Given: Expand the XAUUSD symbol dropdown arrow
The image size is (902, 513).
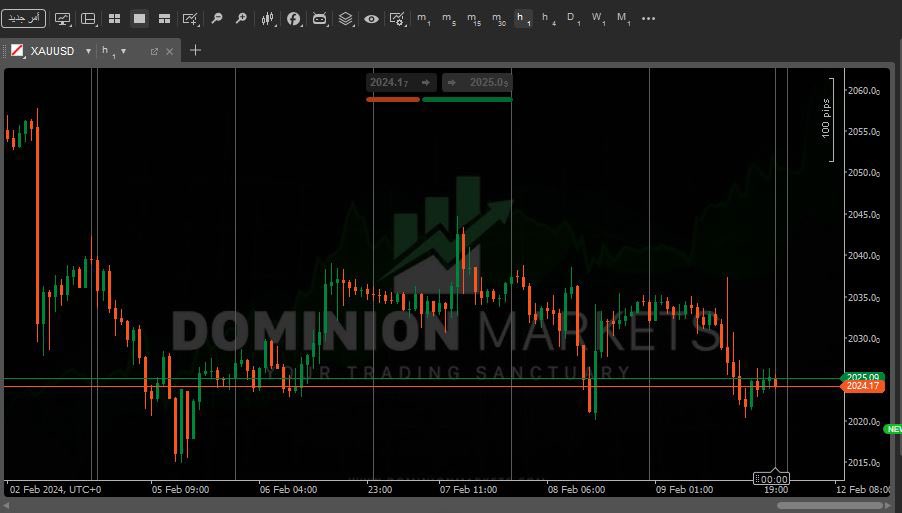Looking at the screenshot, I should pyautogui.click(x=88, y=51).
